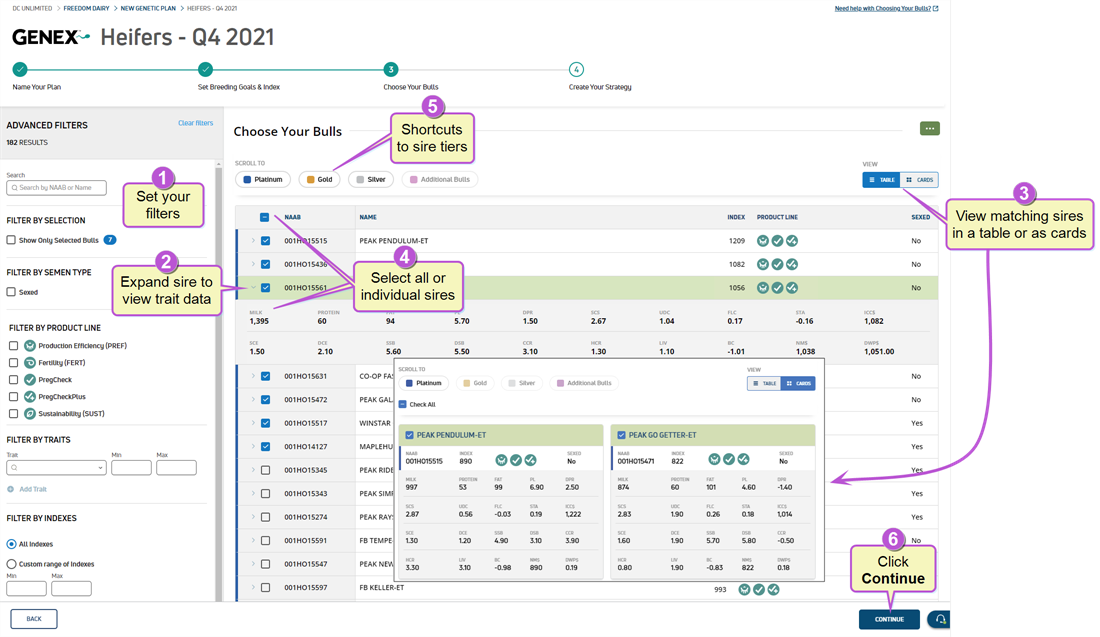Viewport: 1100px width, 637px height.
Task: Click the Clear filters link
Action: pos(195,123)
